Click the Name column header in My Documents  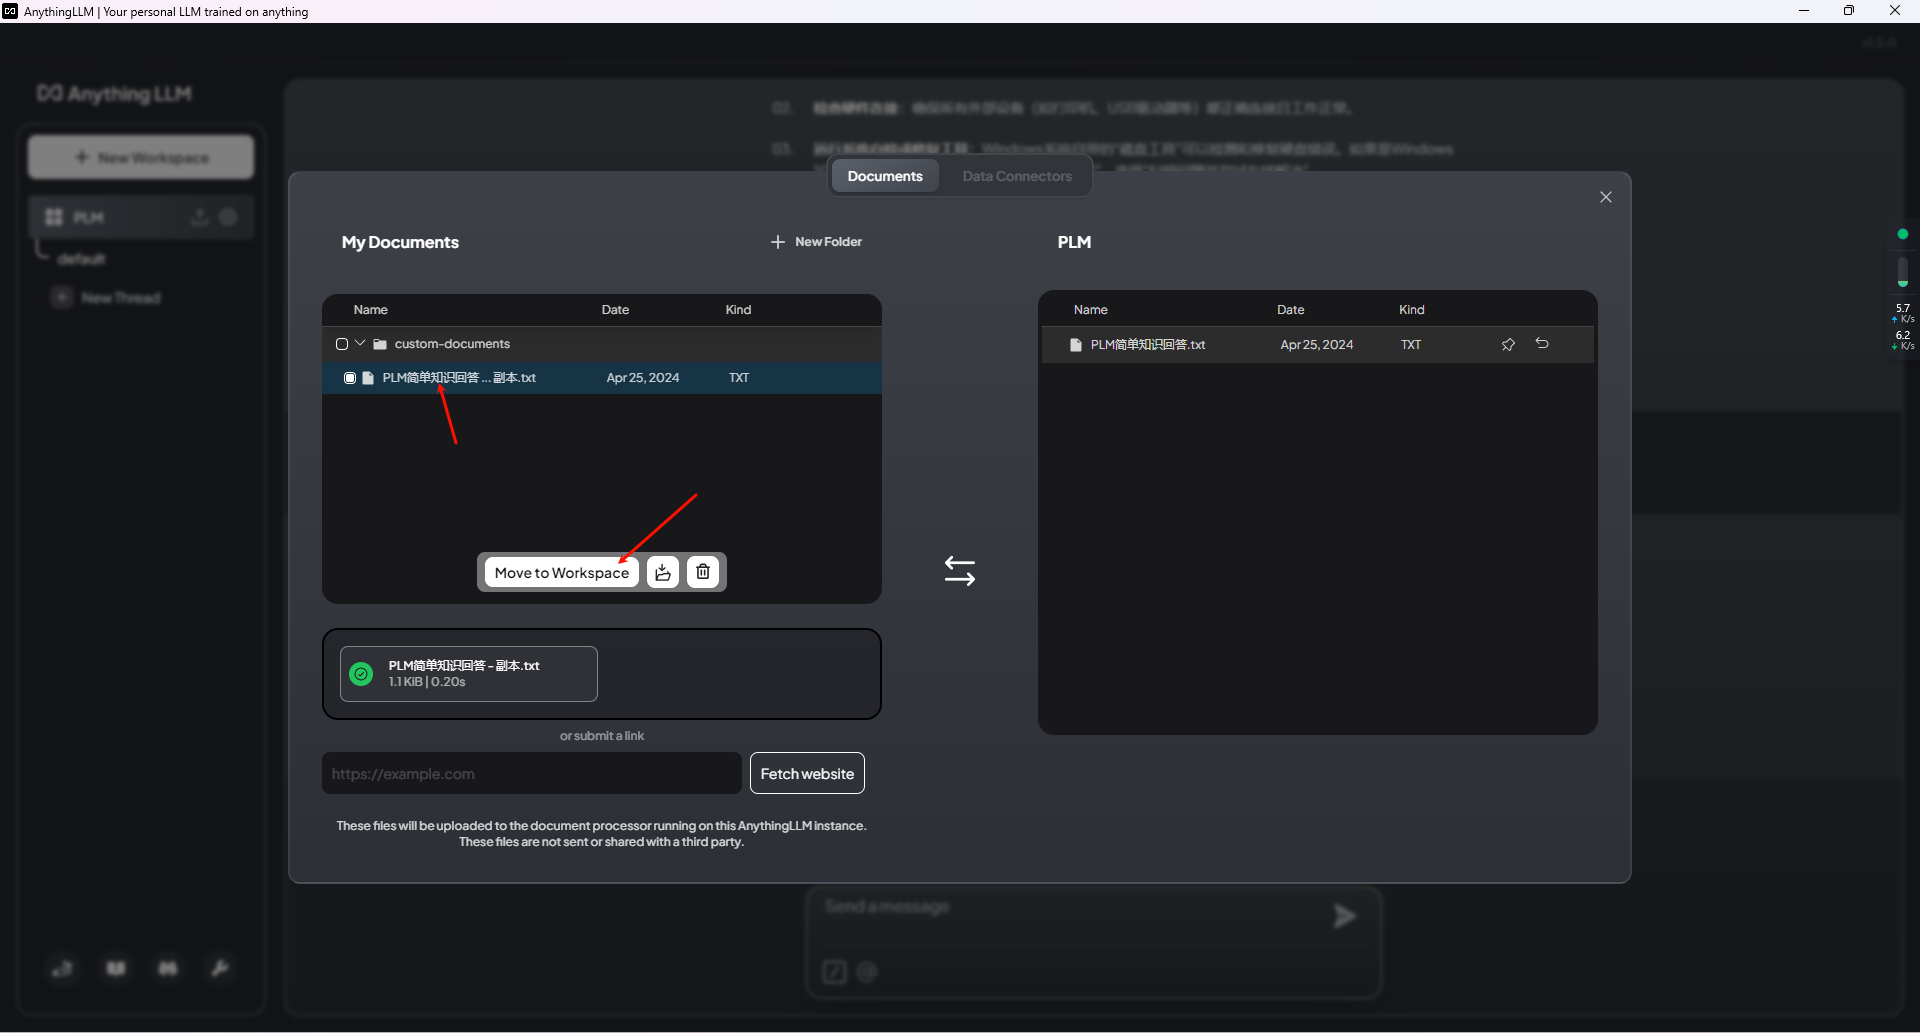coord(371,310)
